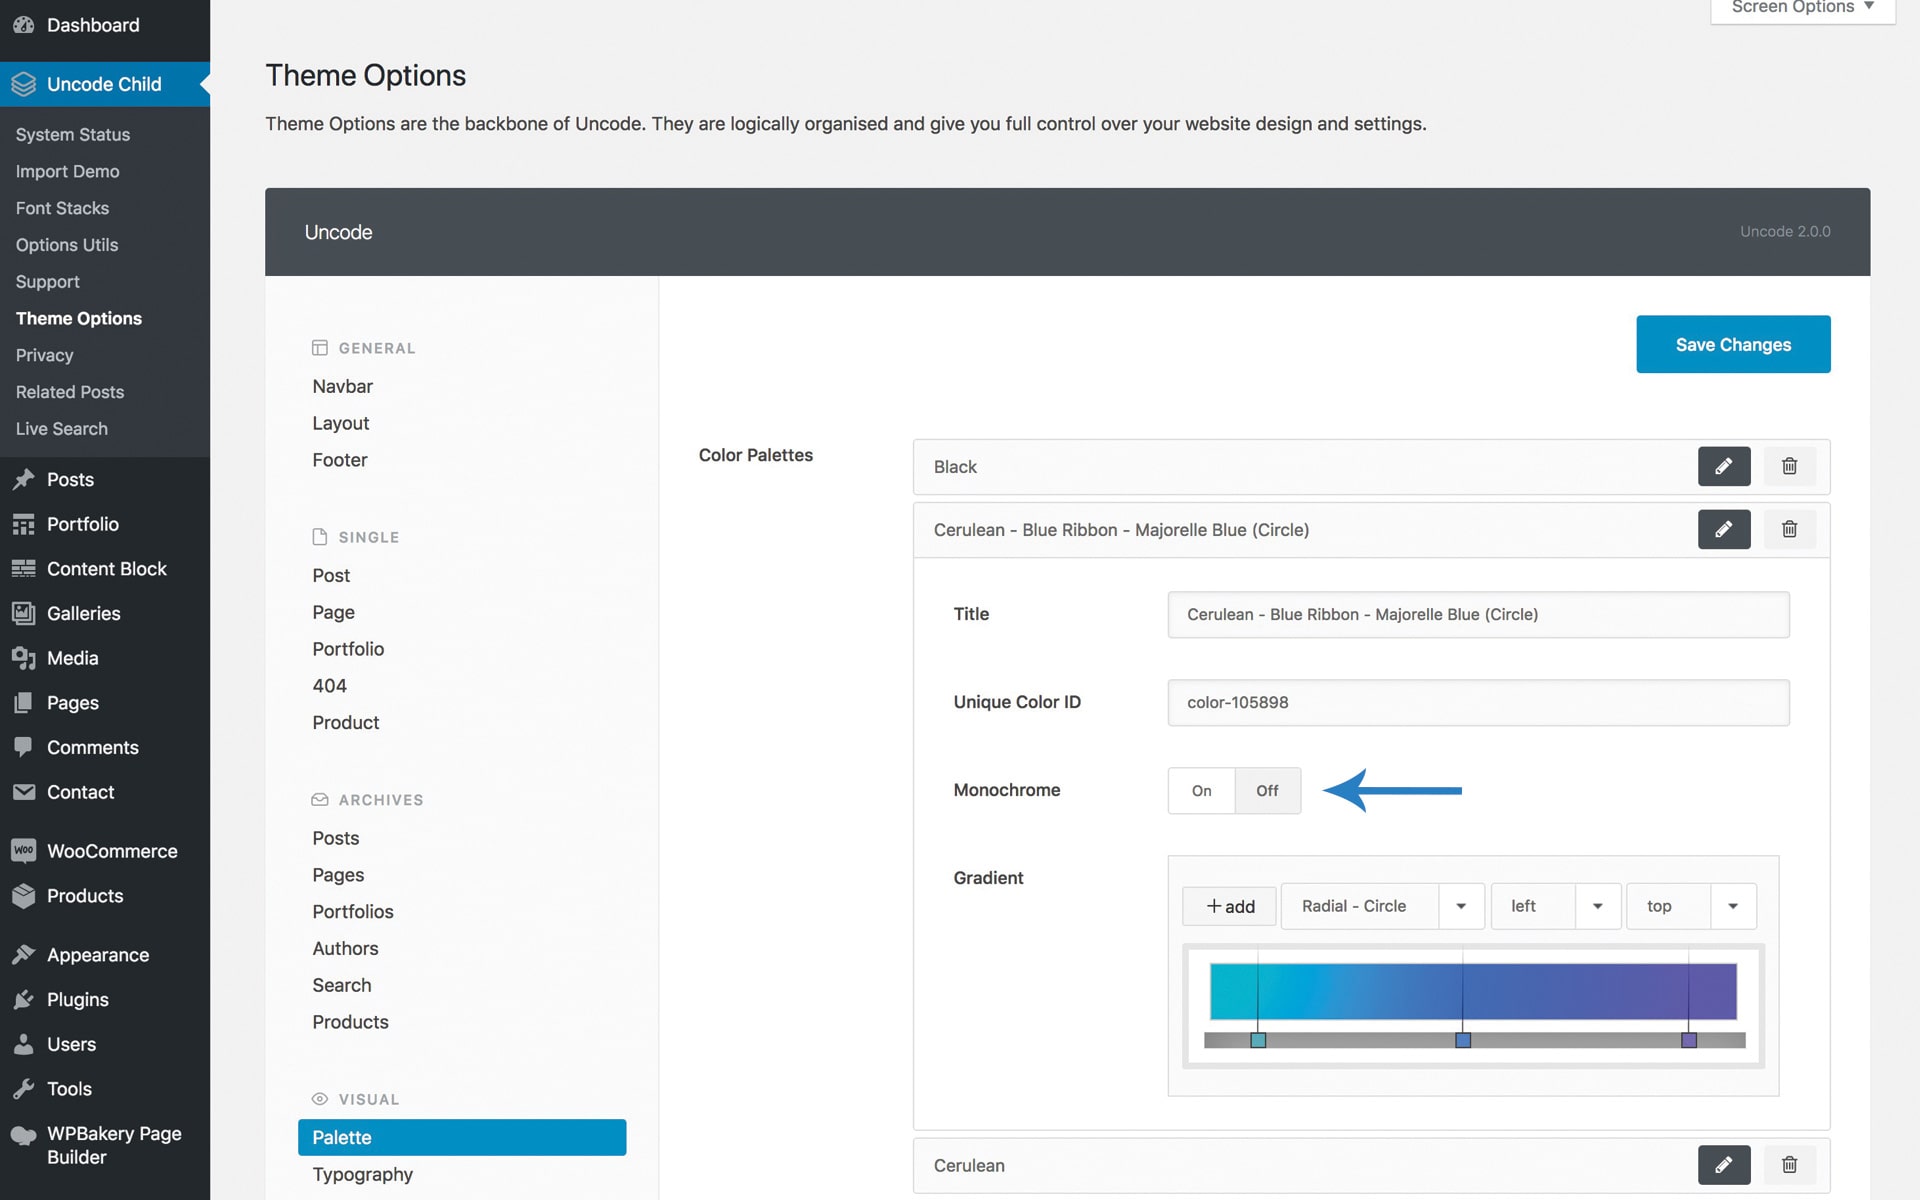1920x1200 pixels.
Task: Turn Monochrome On
Action: (x=1201, y=791)
